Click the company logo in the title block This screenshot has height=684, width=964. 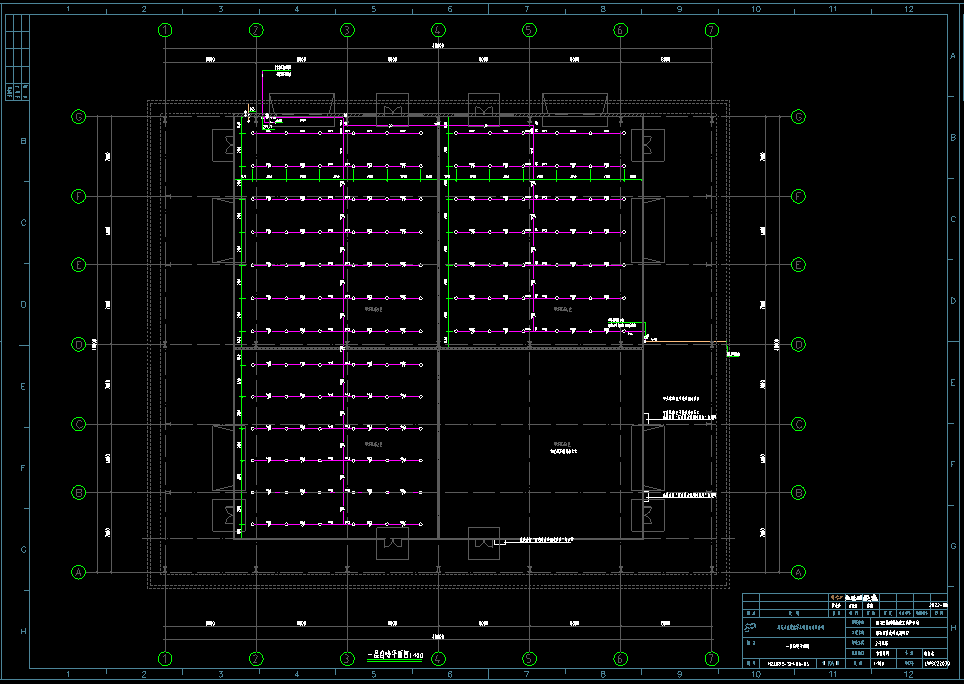751,626
